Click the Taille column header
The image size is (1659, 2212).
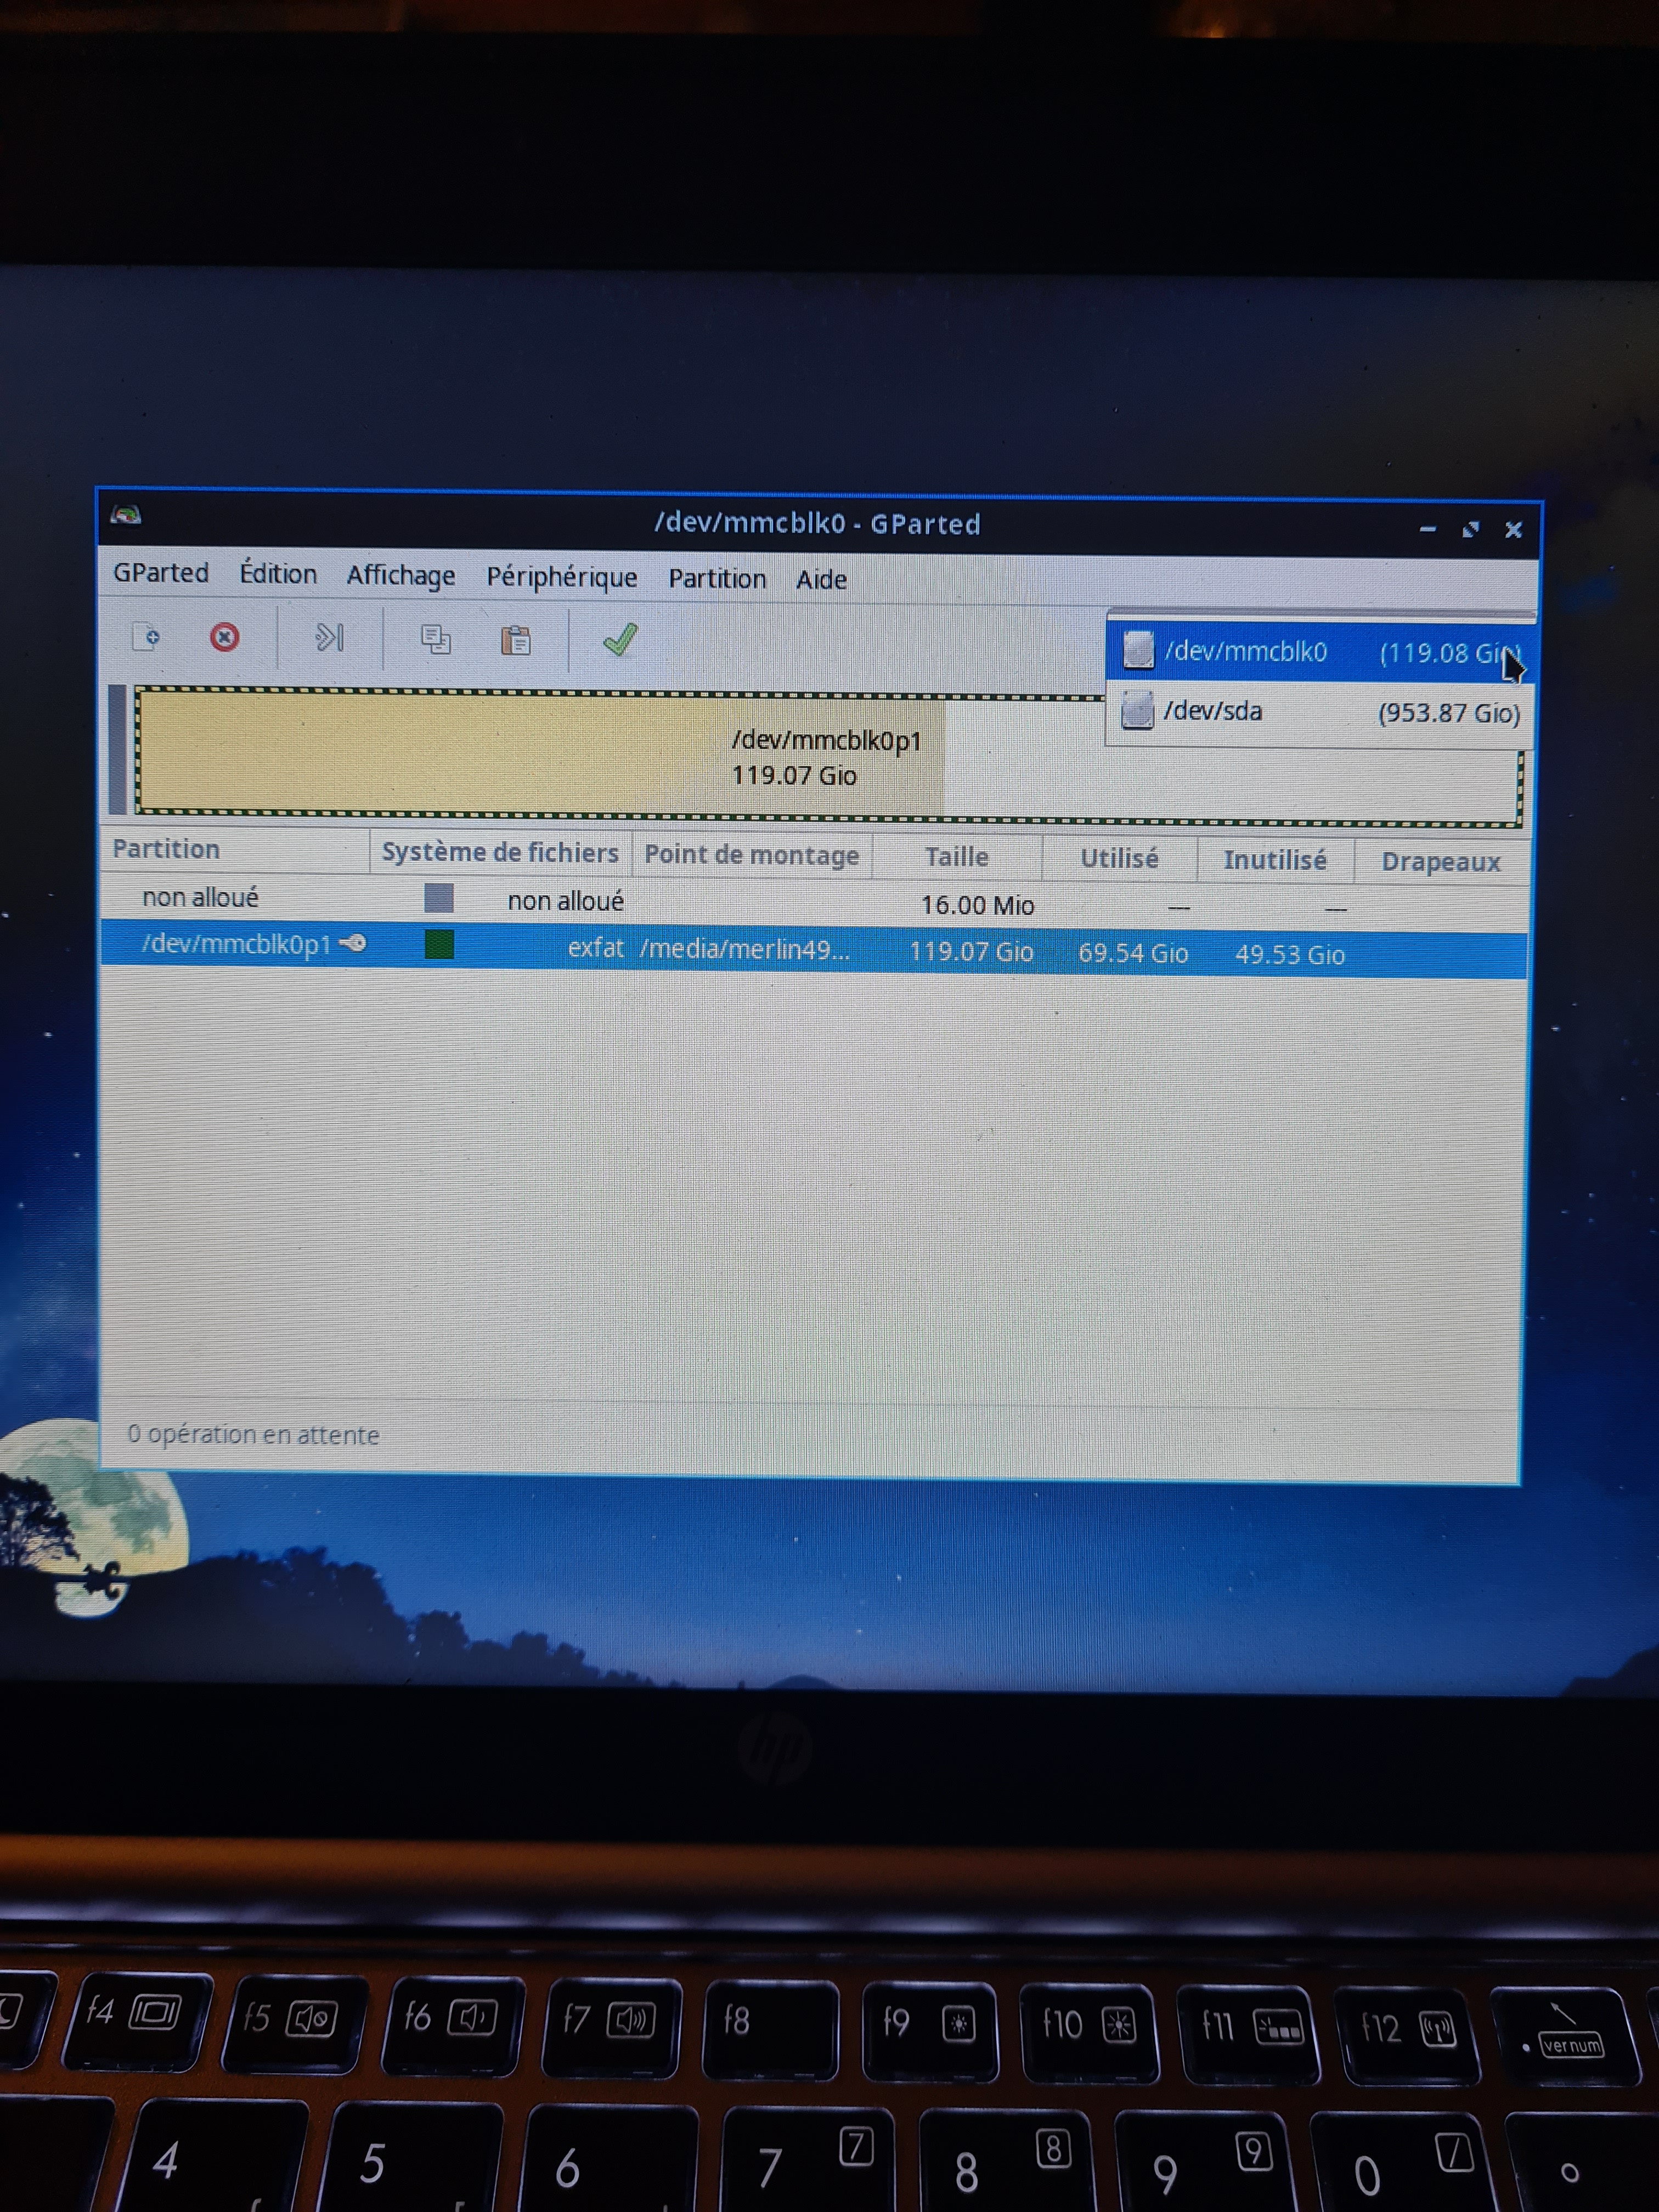957,857
